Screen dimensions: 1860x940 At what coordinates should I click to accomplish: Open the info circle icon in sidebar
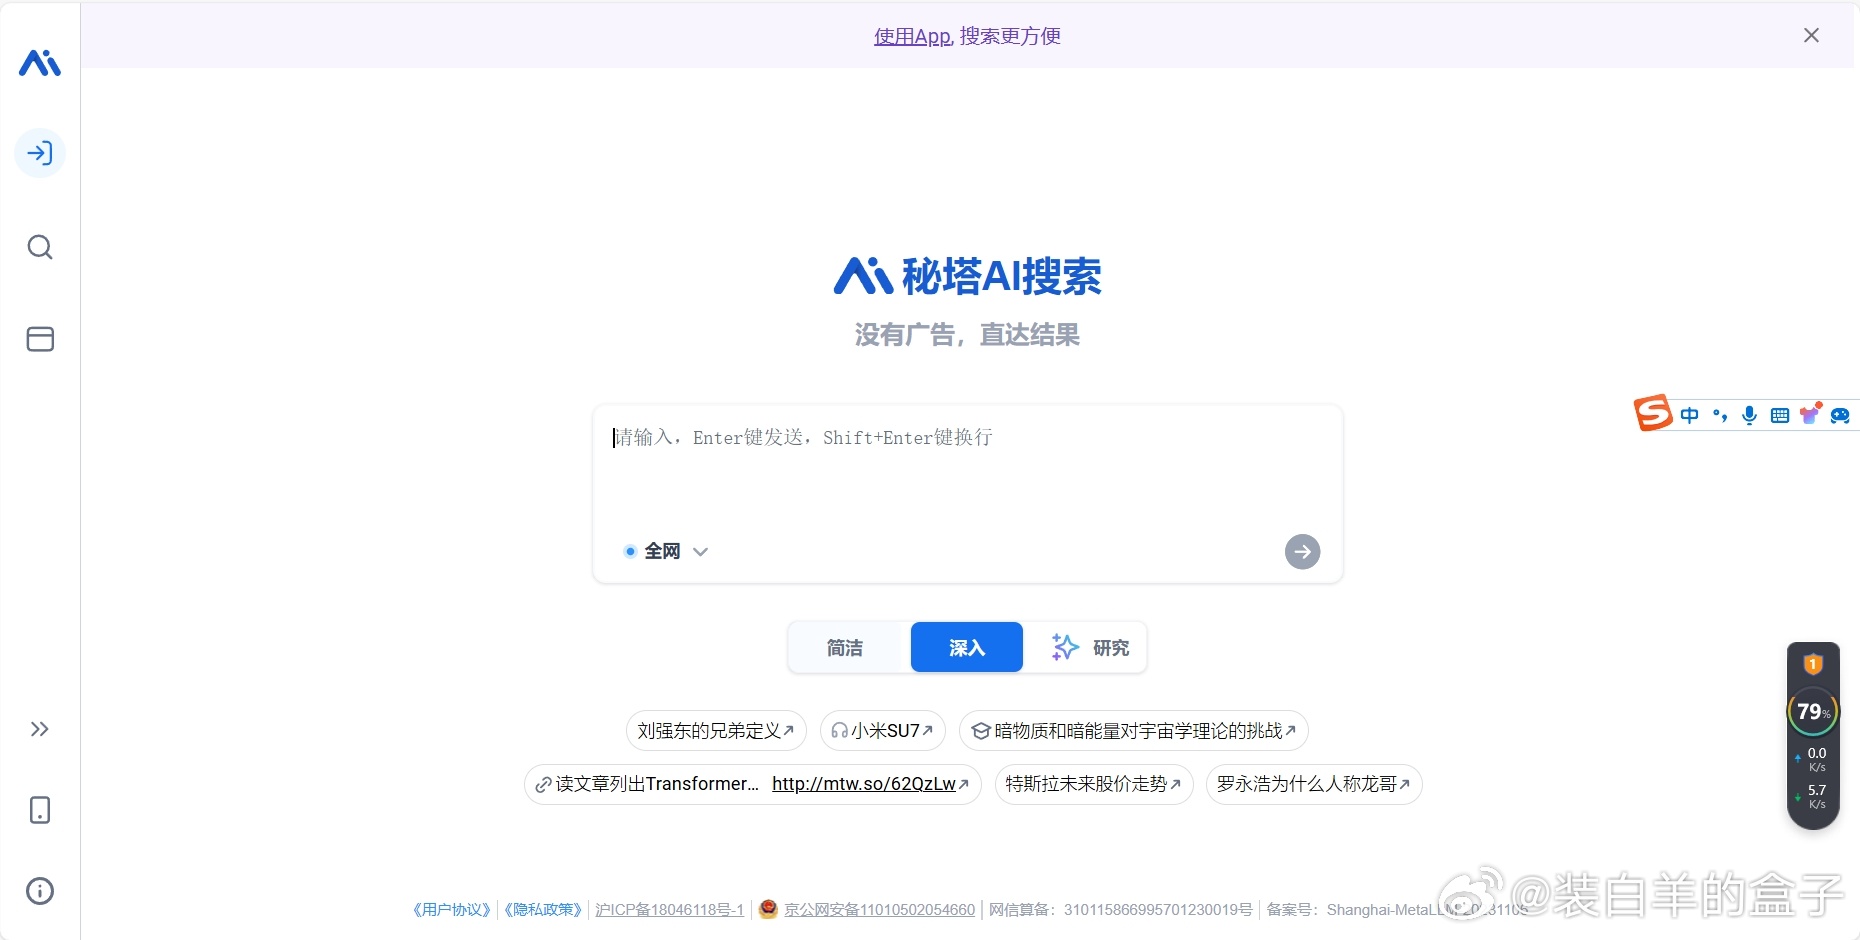[40, 891]
